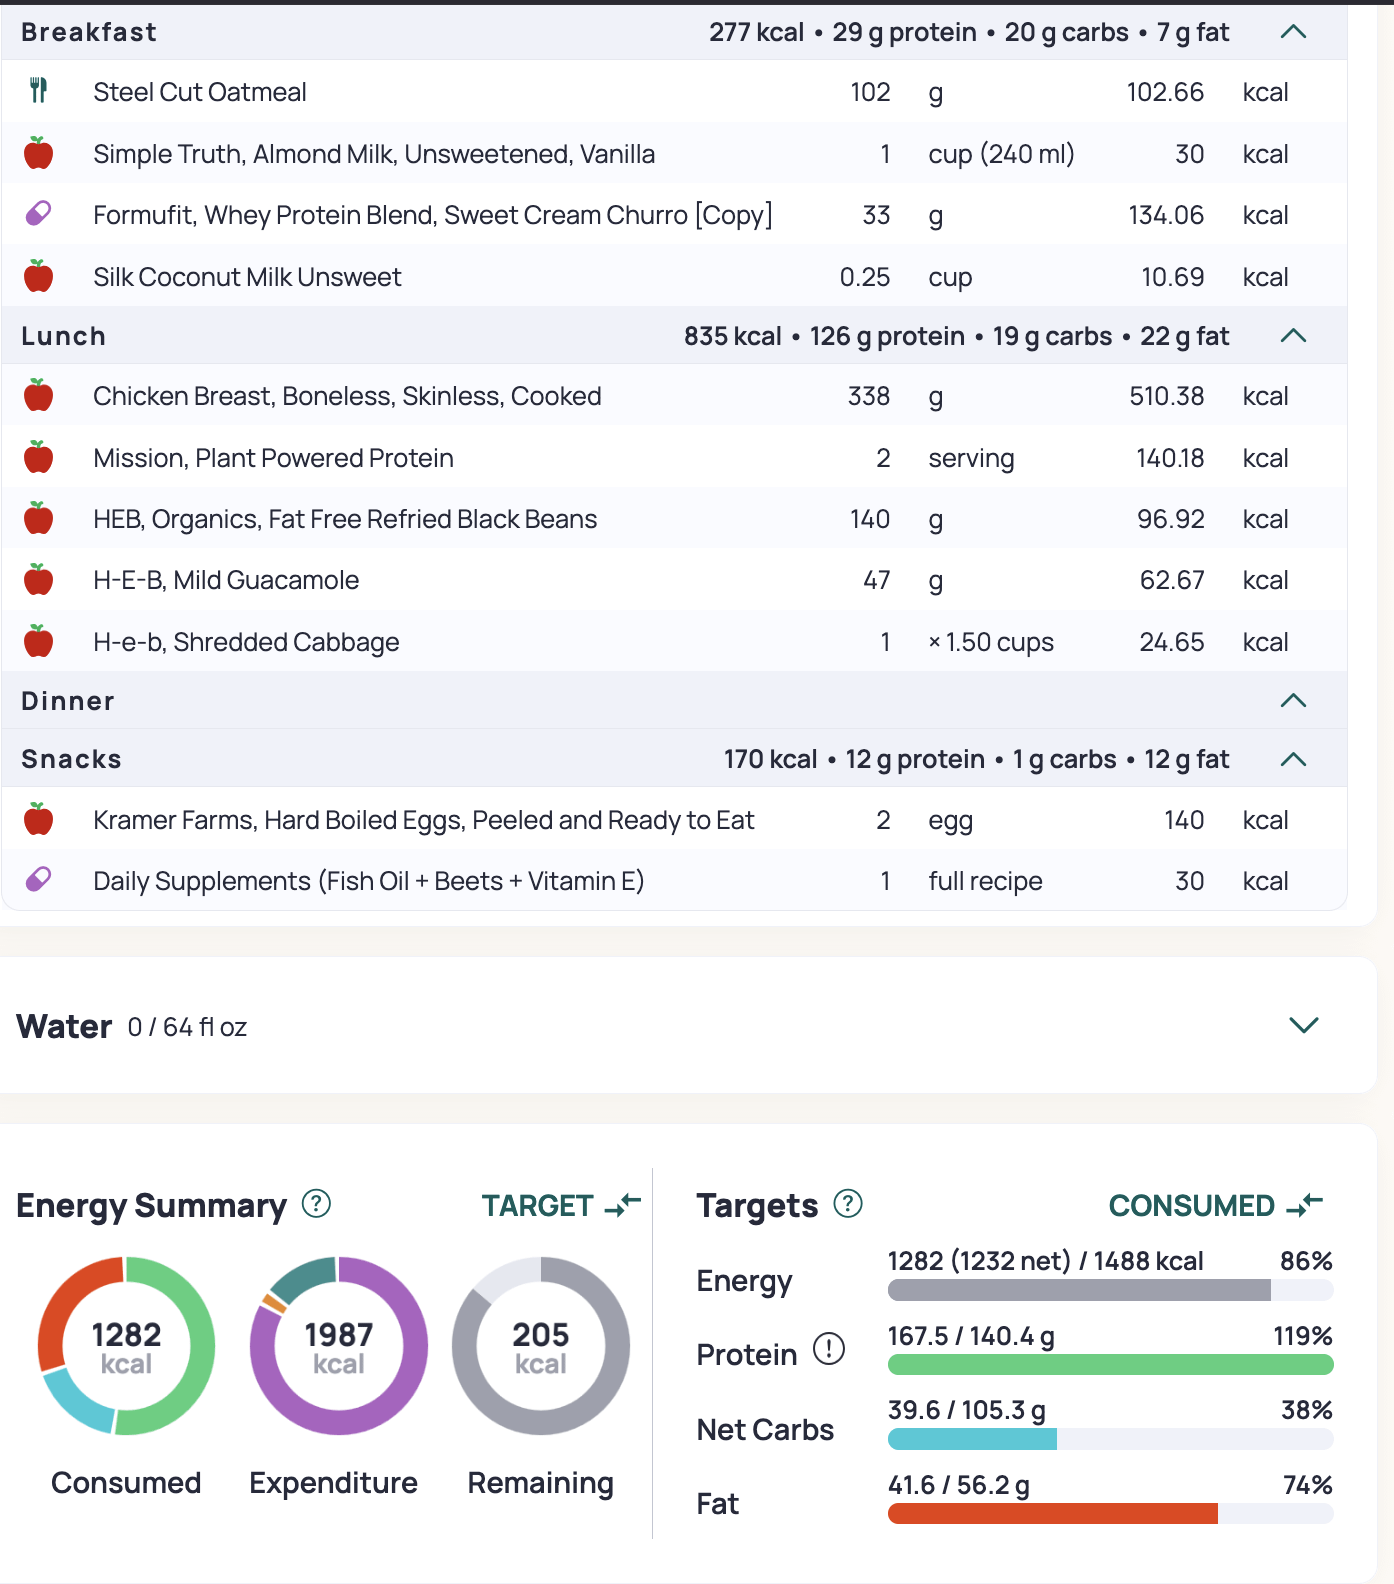Open the Targets help question mark icon

click(x=848, y=1204)
